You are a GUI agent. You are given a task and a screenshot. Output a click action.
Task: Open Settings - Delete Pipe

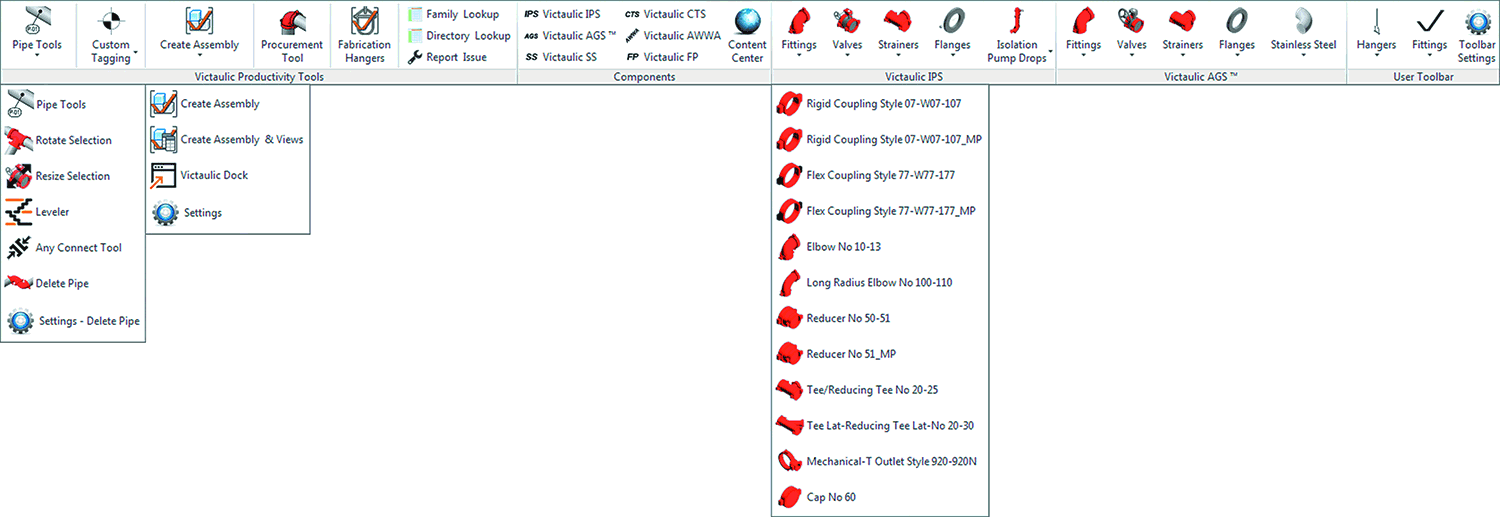point(73,321)
